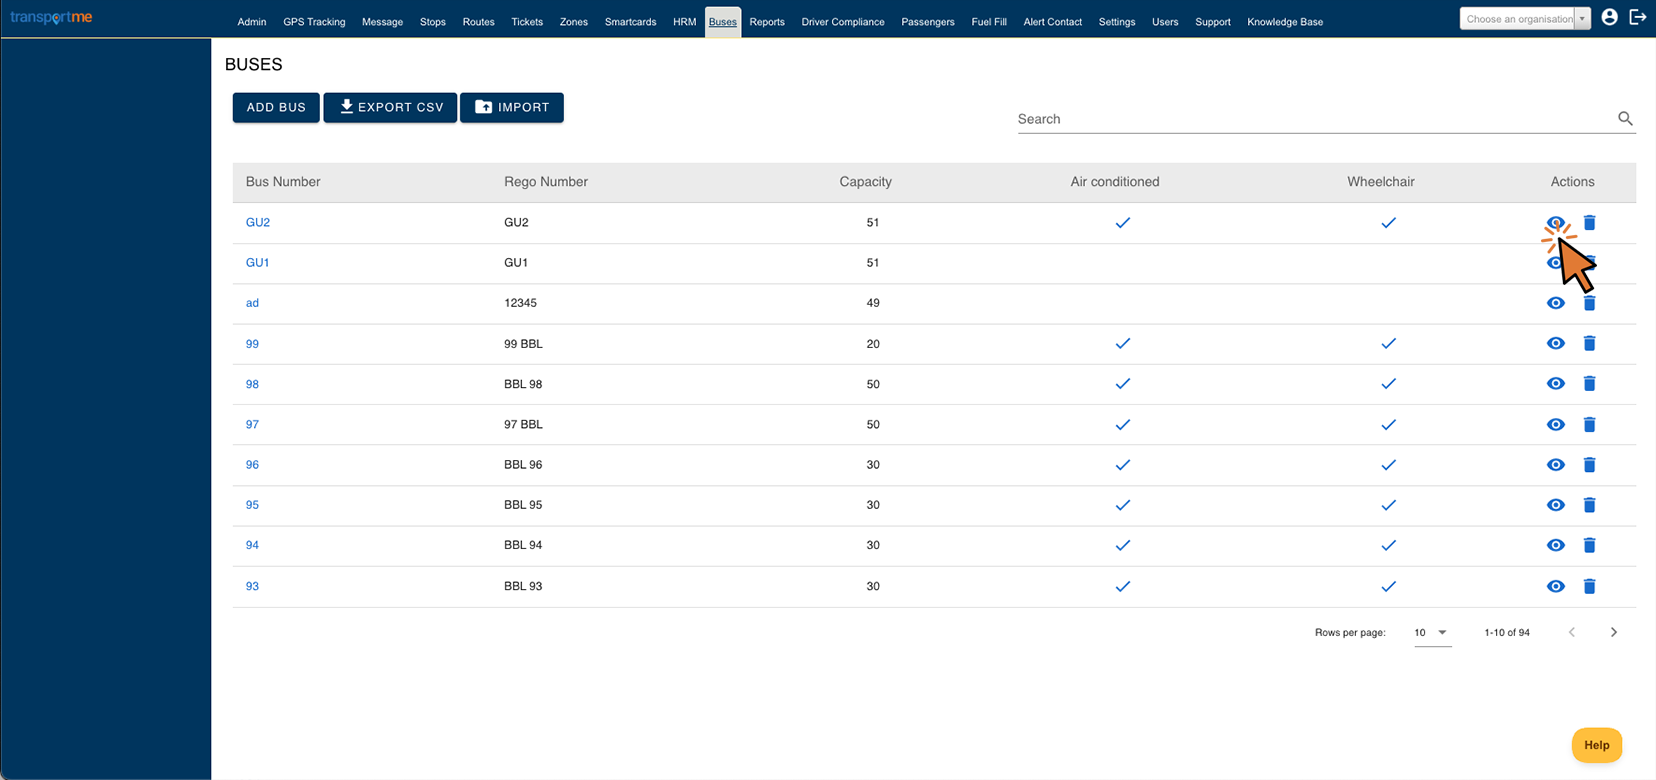Delete bus 97 with trash icon
The width and height of the screenshot is (1656, 780).
pos(1589,424)
